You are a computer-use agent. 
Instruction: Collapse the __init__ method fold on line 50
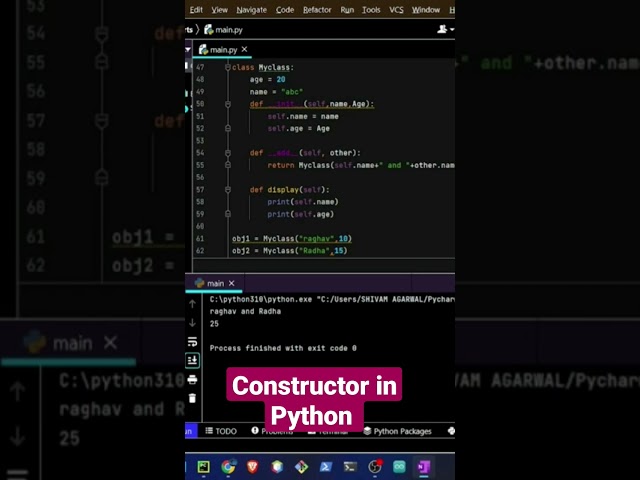click(228, 104)
